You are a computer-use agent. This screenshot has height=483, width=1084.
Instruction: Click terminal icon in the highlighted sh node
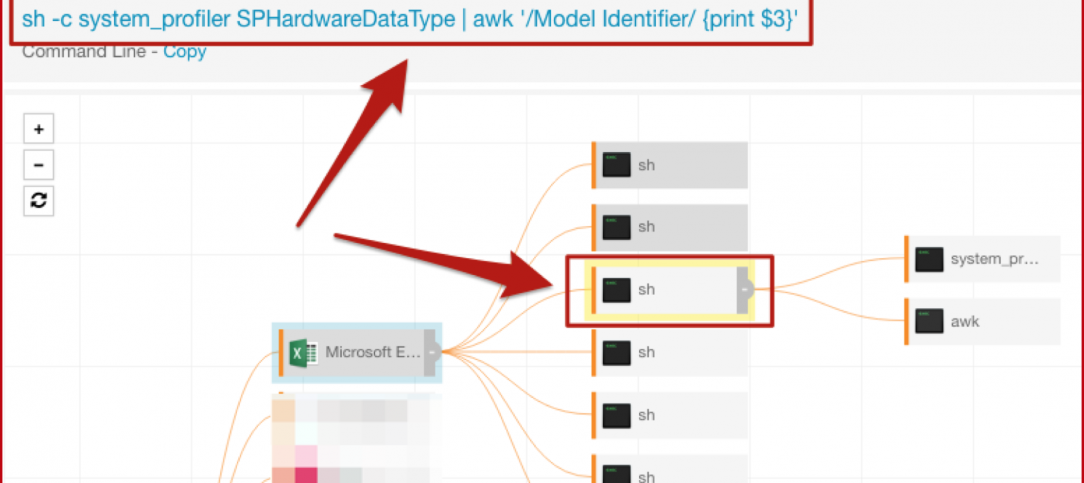pos(616,290)
